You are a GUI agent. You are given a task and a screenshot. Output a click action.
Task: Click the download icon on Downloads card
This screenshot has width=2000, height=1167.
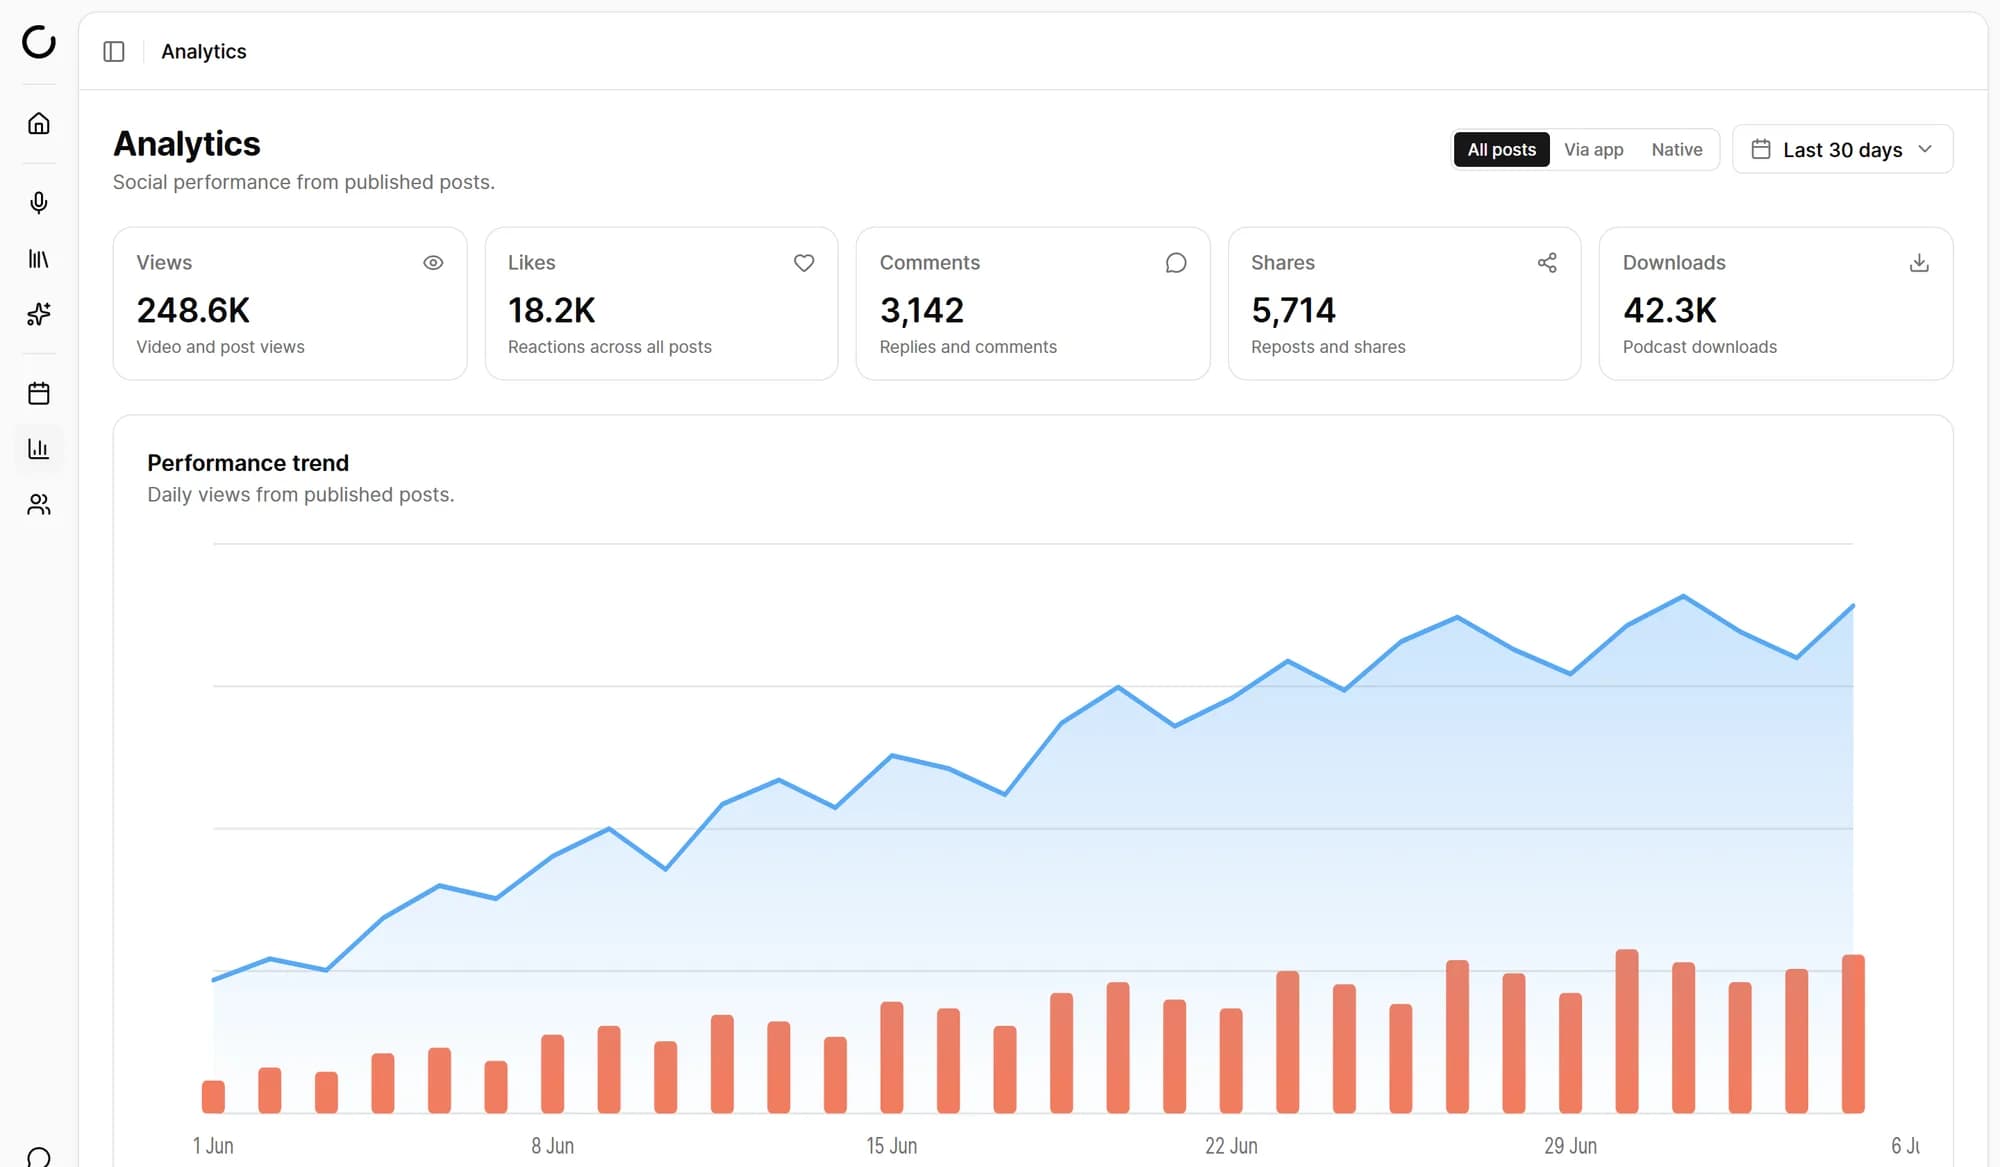(x=1919, y=263)
